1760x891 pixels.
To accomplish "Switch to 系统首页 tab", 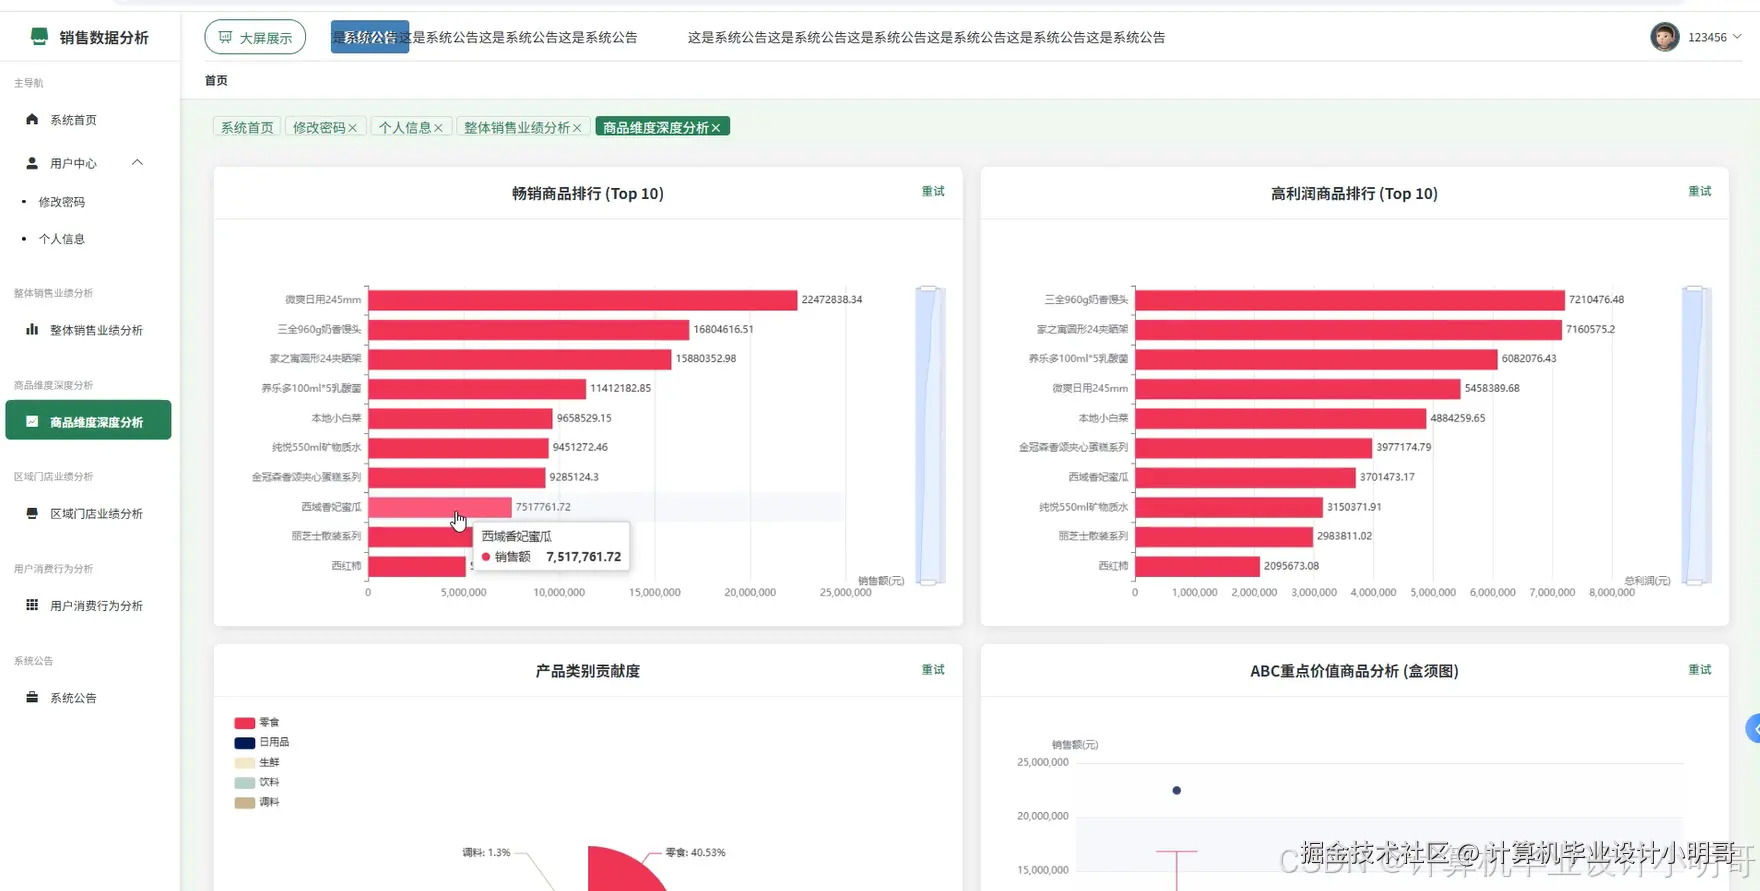I will pos(247,127).
